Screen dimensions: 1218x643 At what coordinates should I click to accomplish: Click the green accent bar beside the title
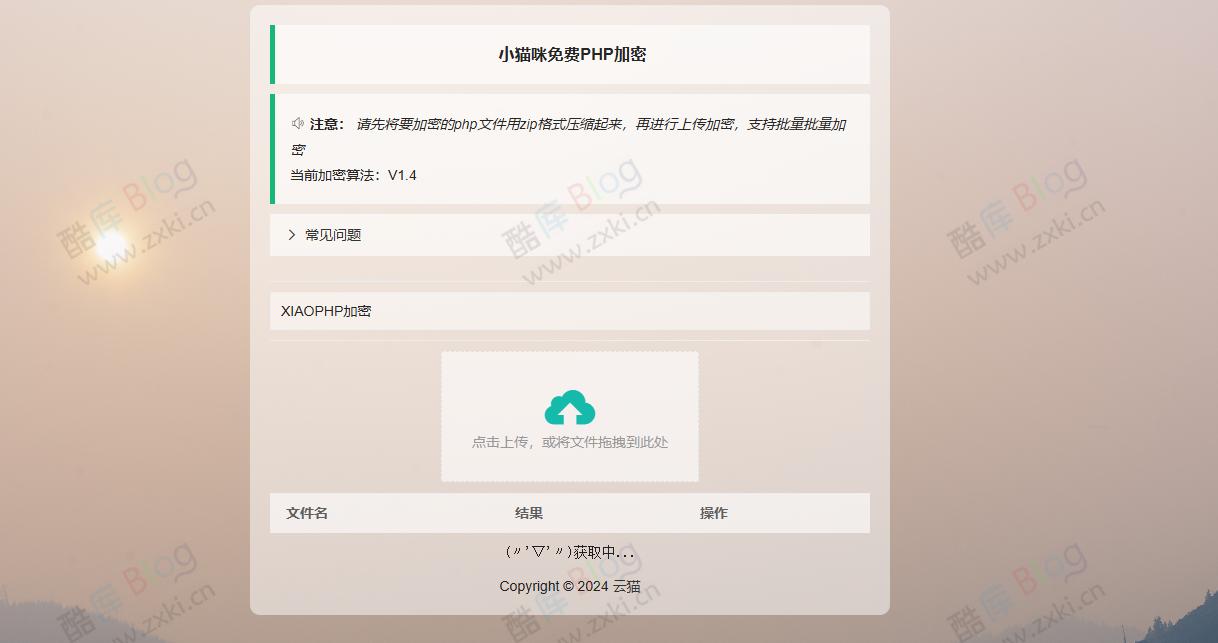click(x=272, y=54)
